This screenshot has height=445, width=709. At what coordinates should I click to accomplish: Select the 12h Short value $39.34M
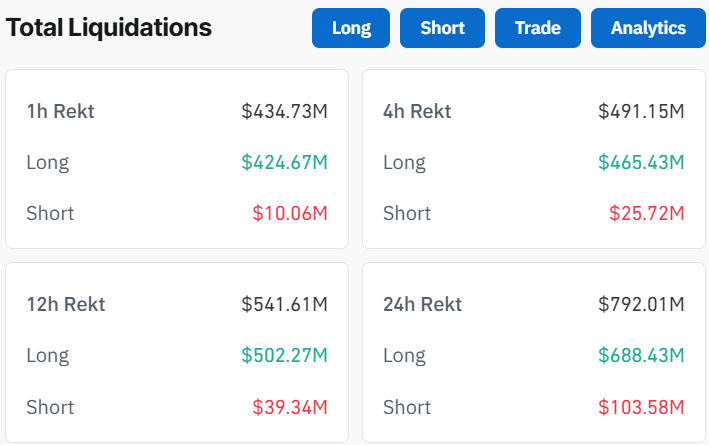pos(290,407)
